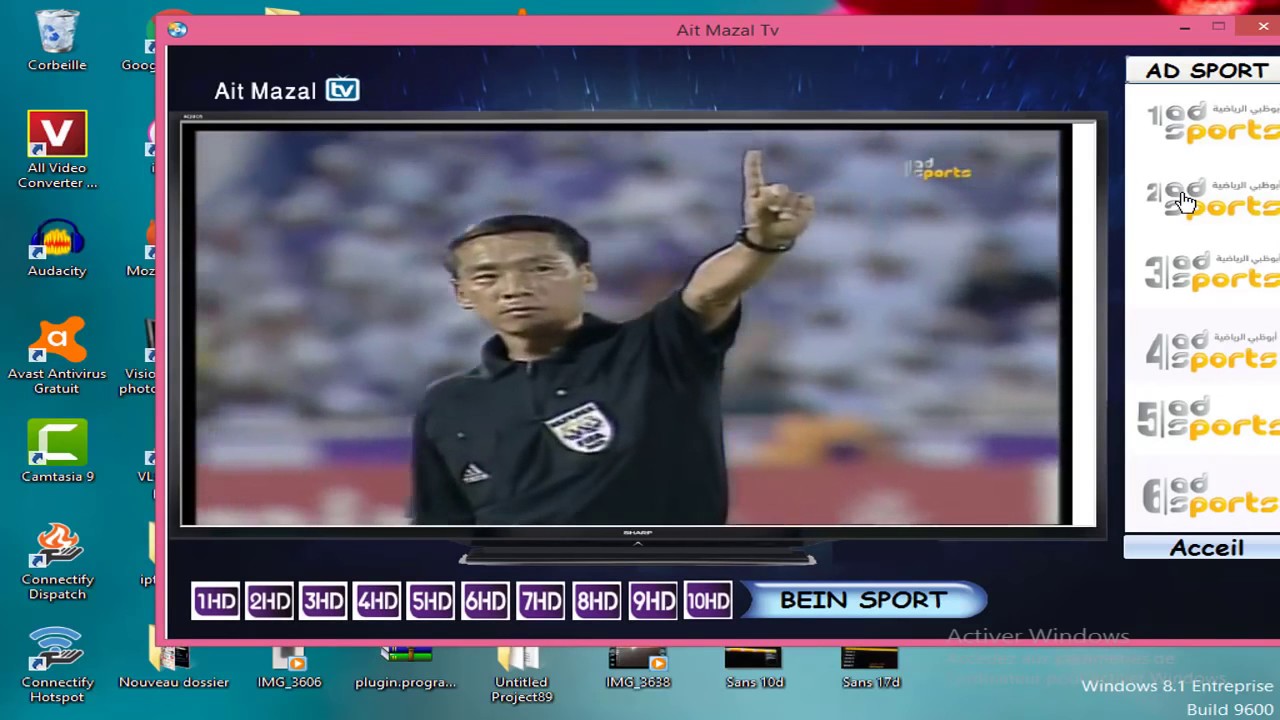1280x720 pixels.
Task: Select the IMG_3606 file on desktop
Action: (x=289, y=668)
